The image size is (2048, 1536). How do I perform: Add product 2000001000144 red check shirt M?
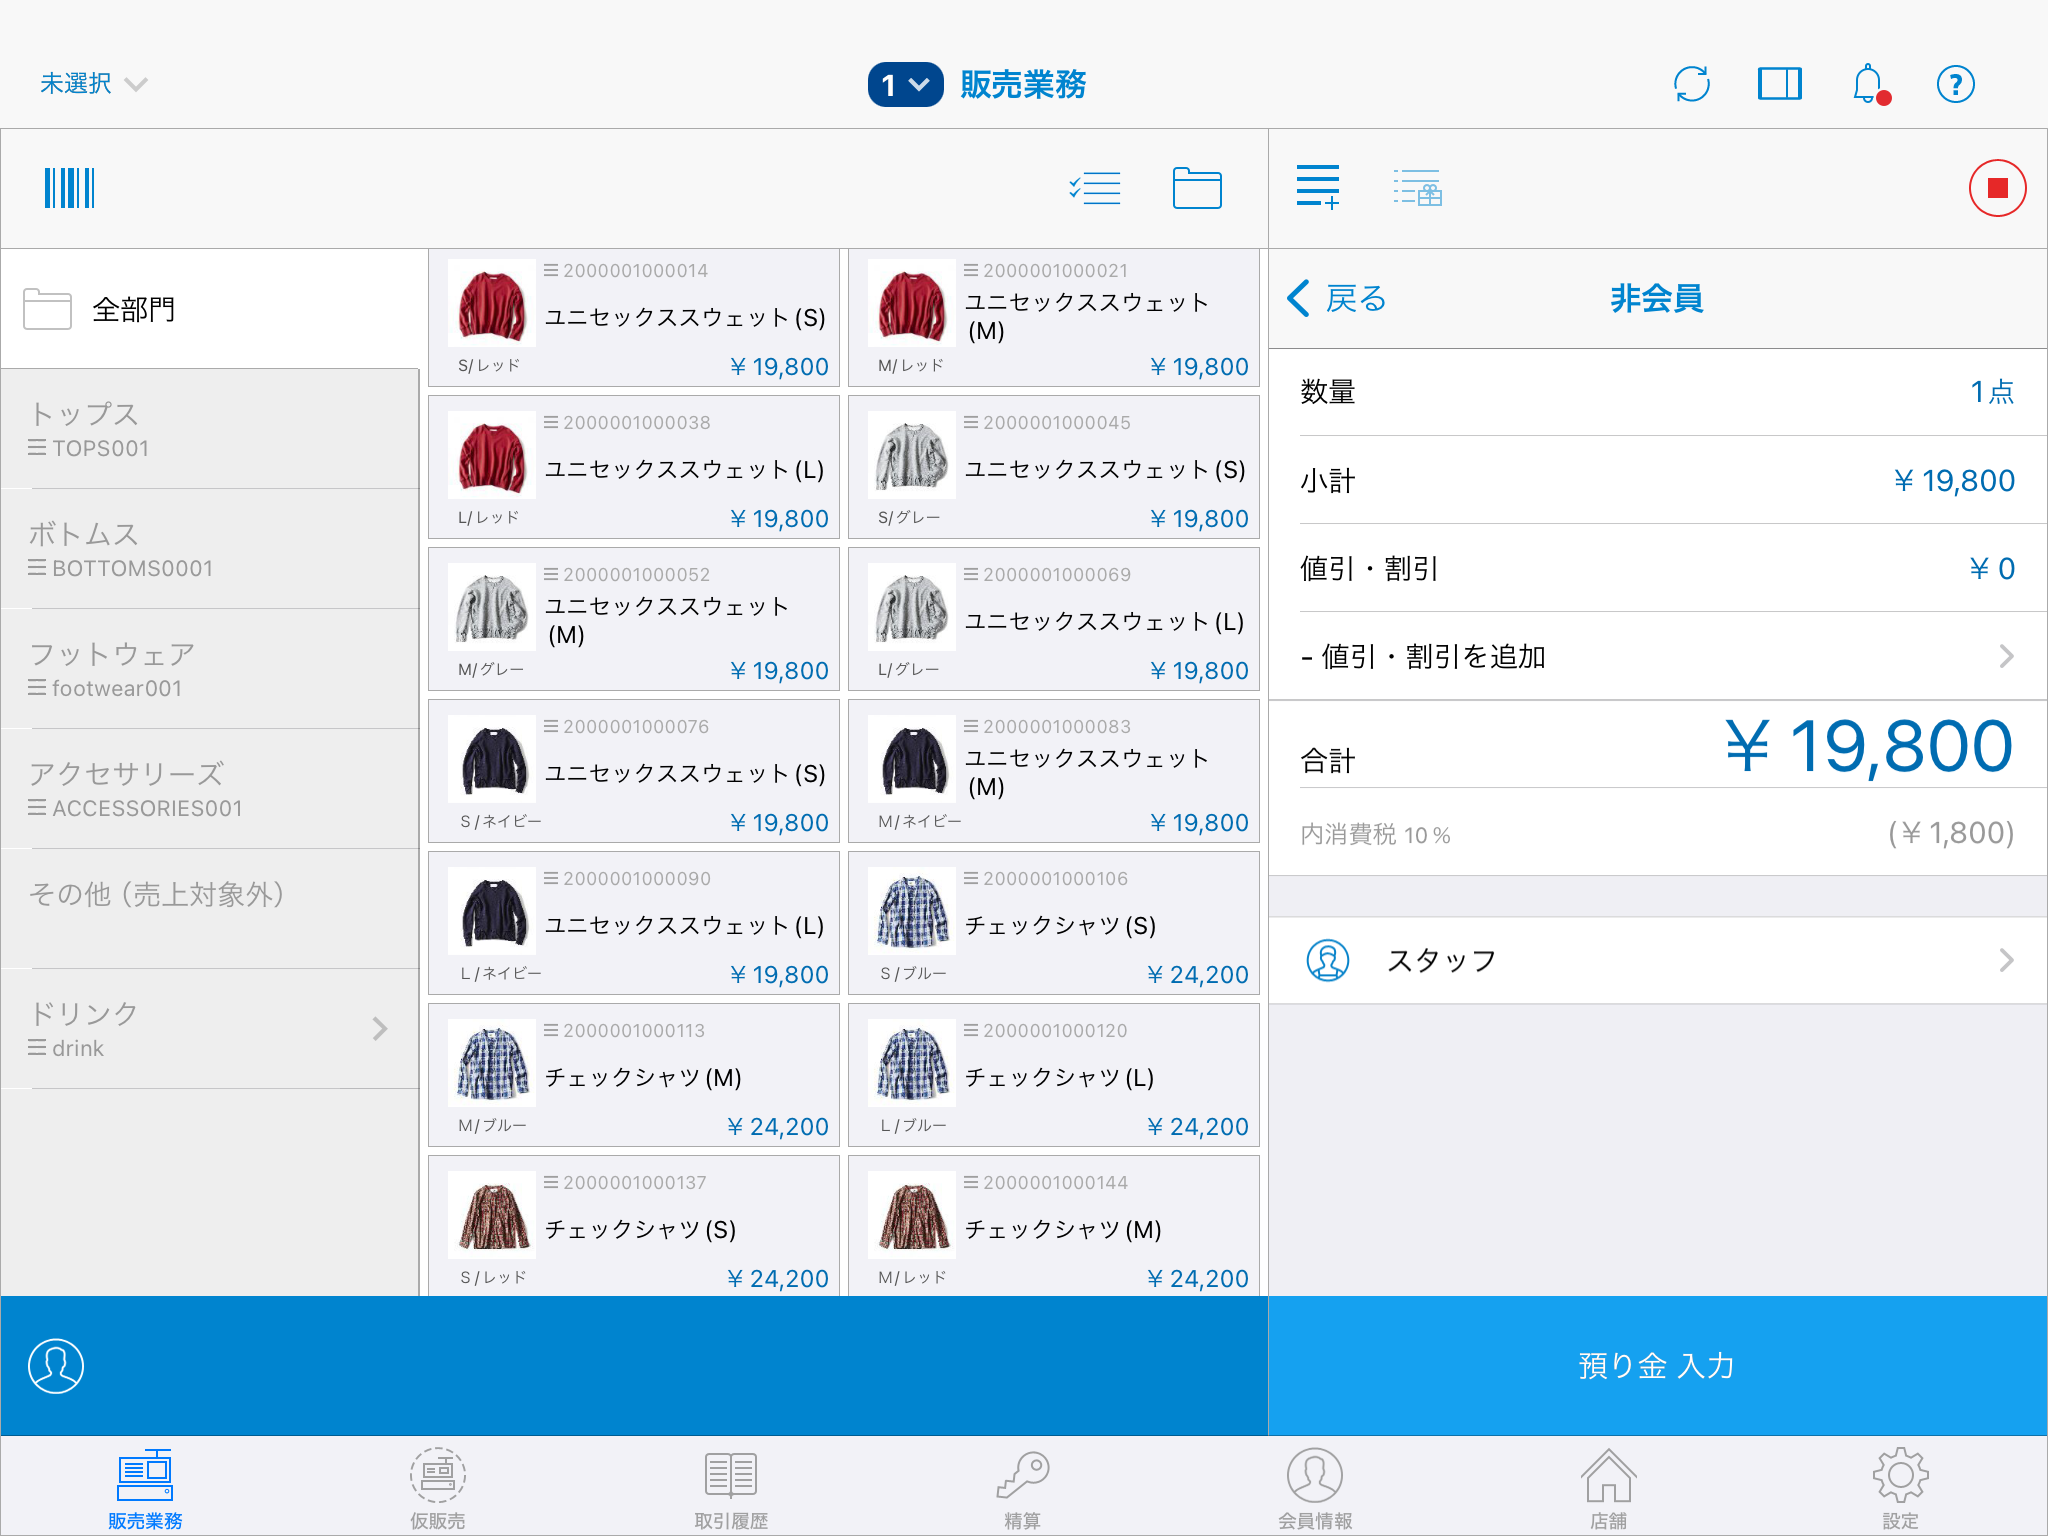point(1054,1226)
